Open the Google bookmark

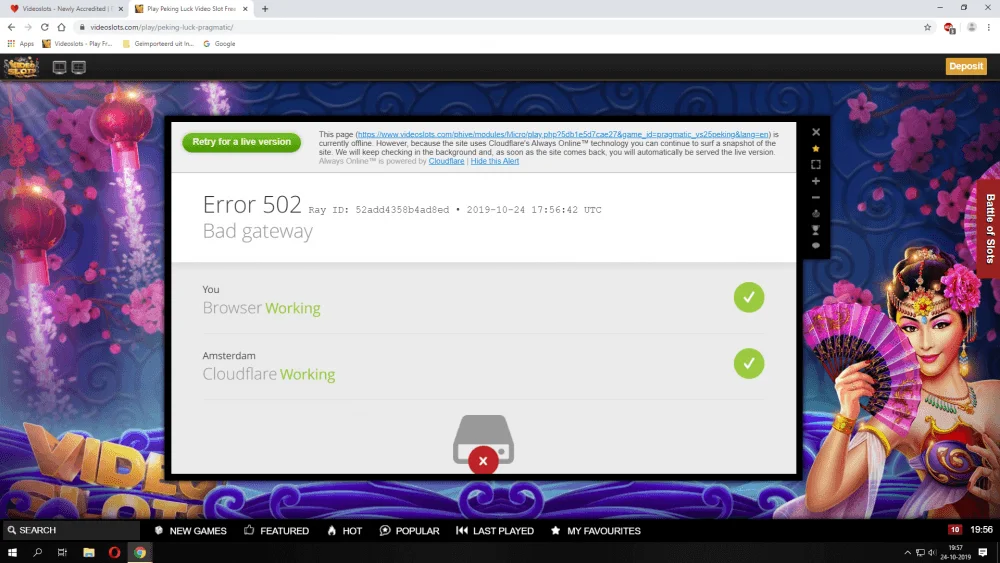click(x=219, y=44)
